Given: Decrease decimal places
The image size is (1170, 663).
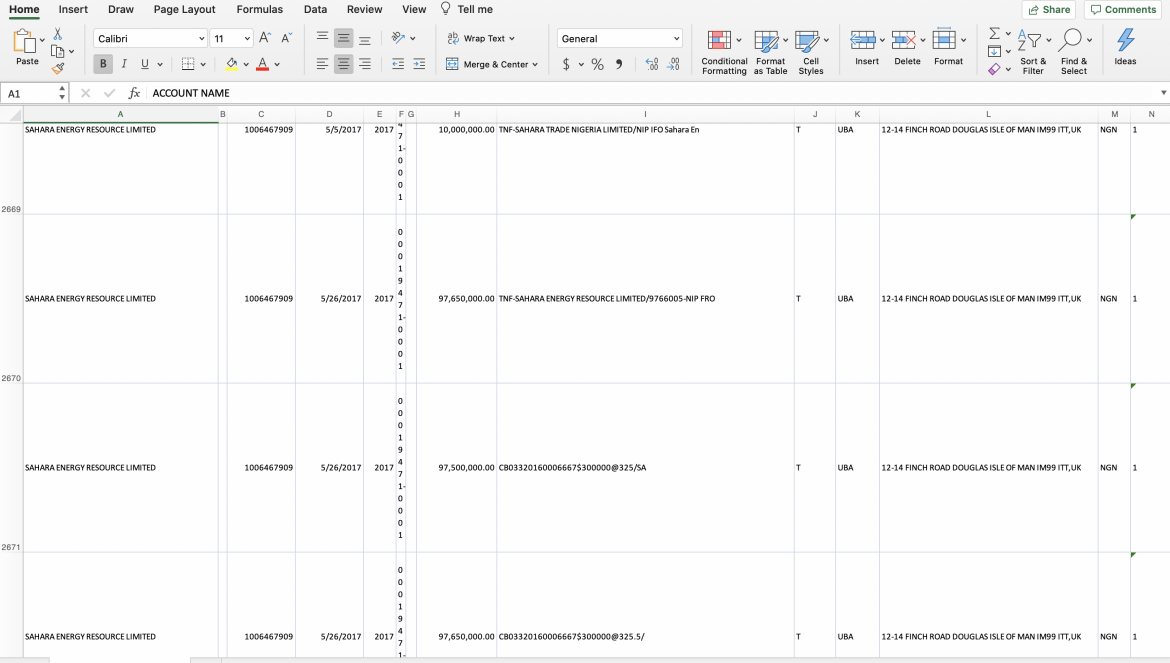Looking at the screenshot, I should coord(673,64).
